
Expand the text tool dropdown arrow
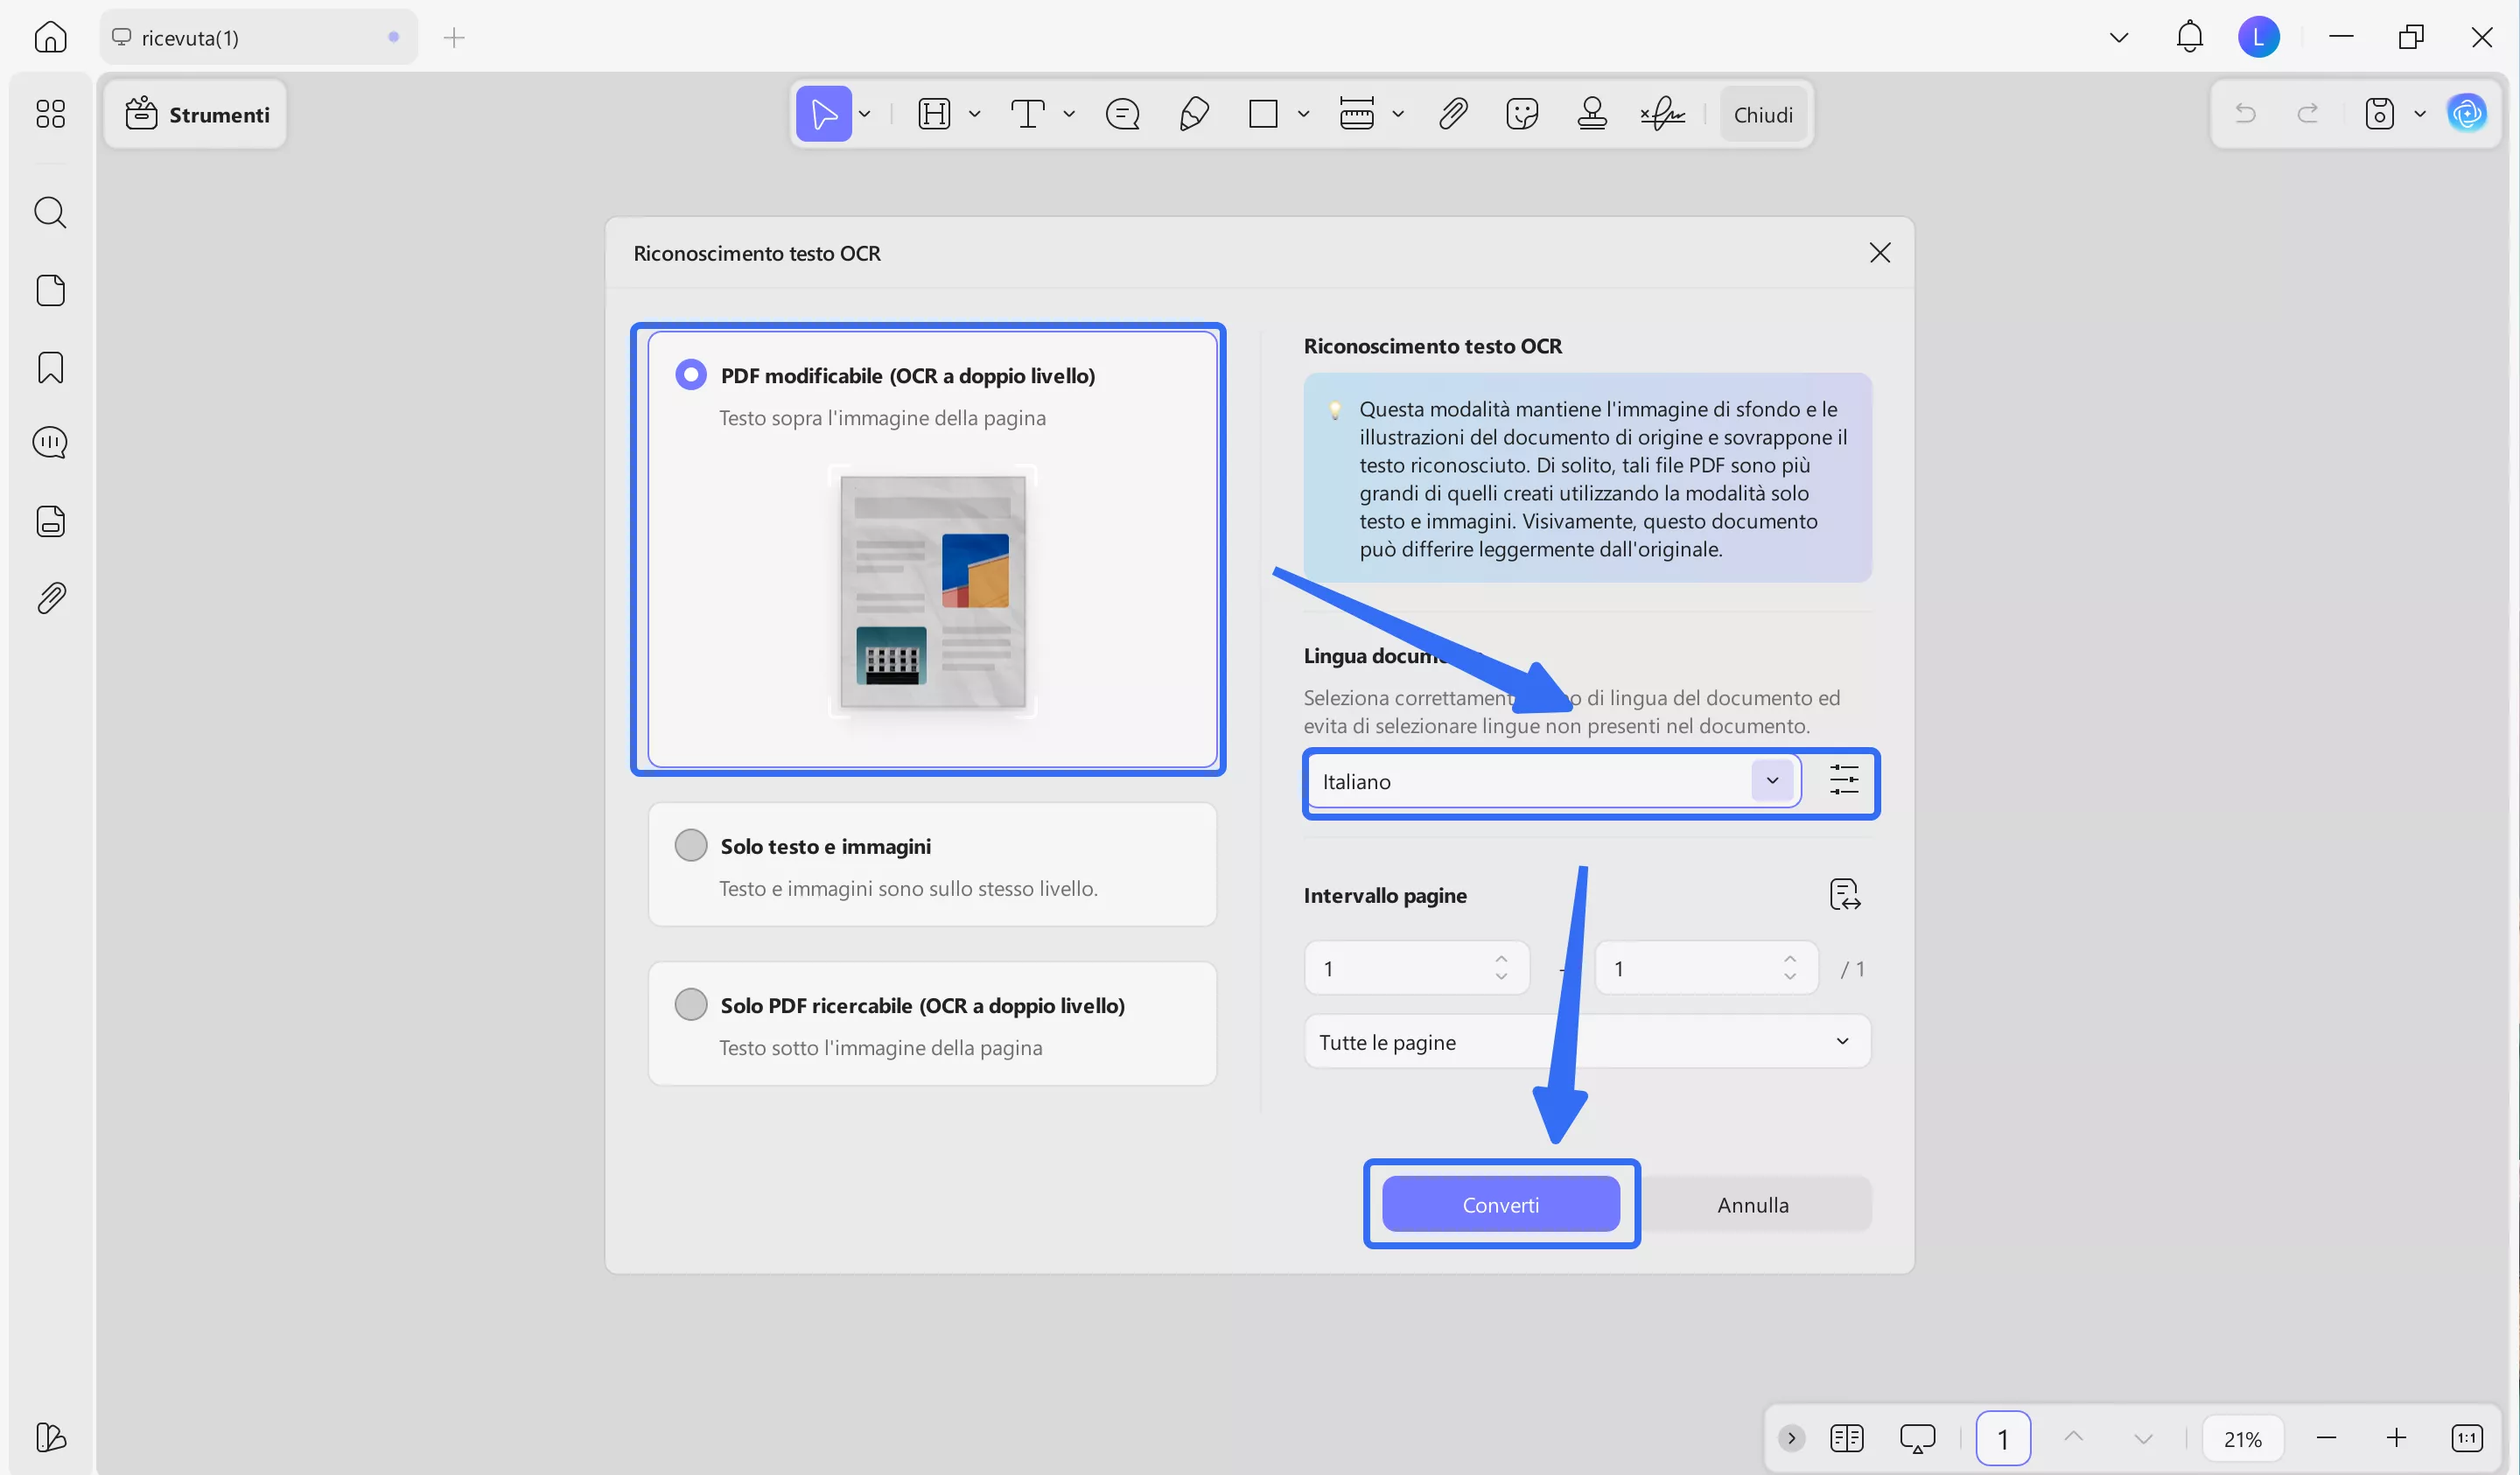pos(1069,114)
